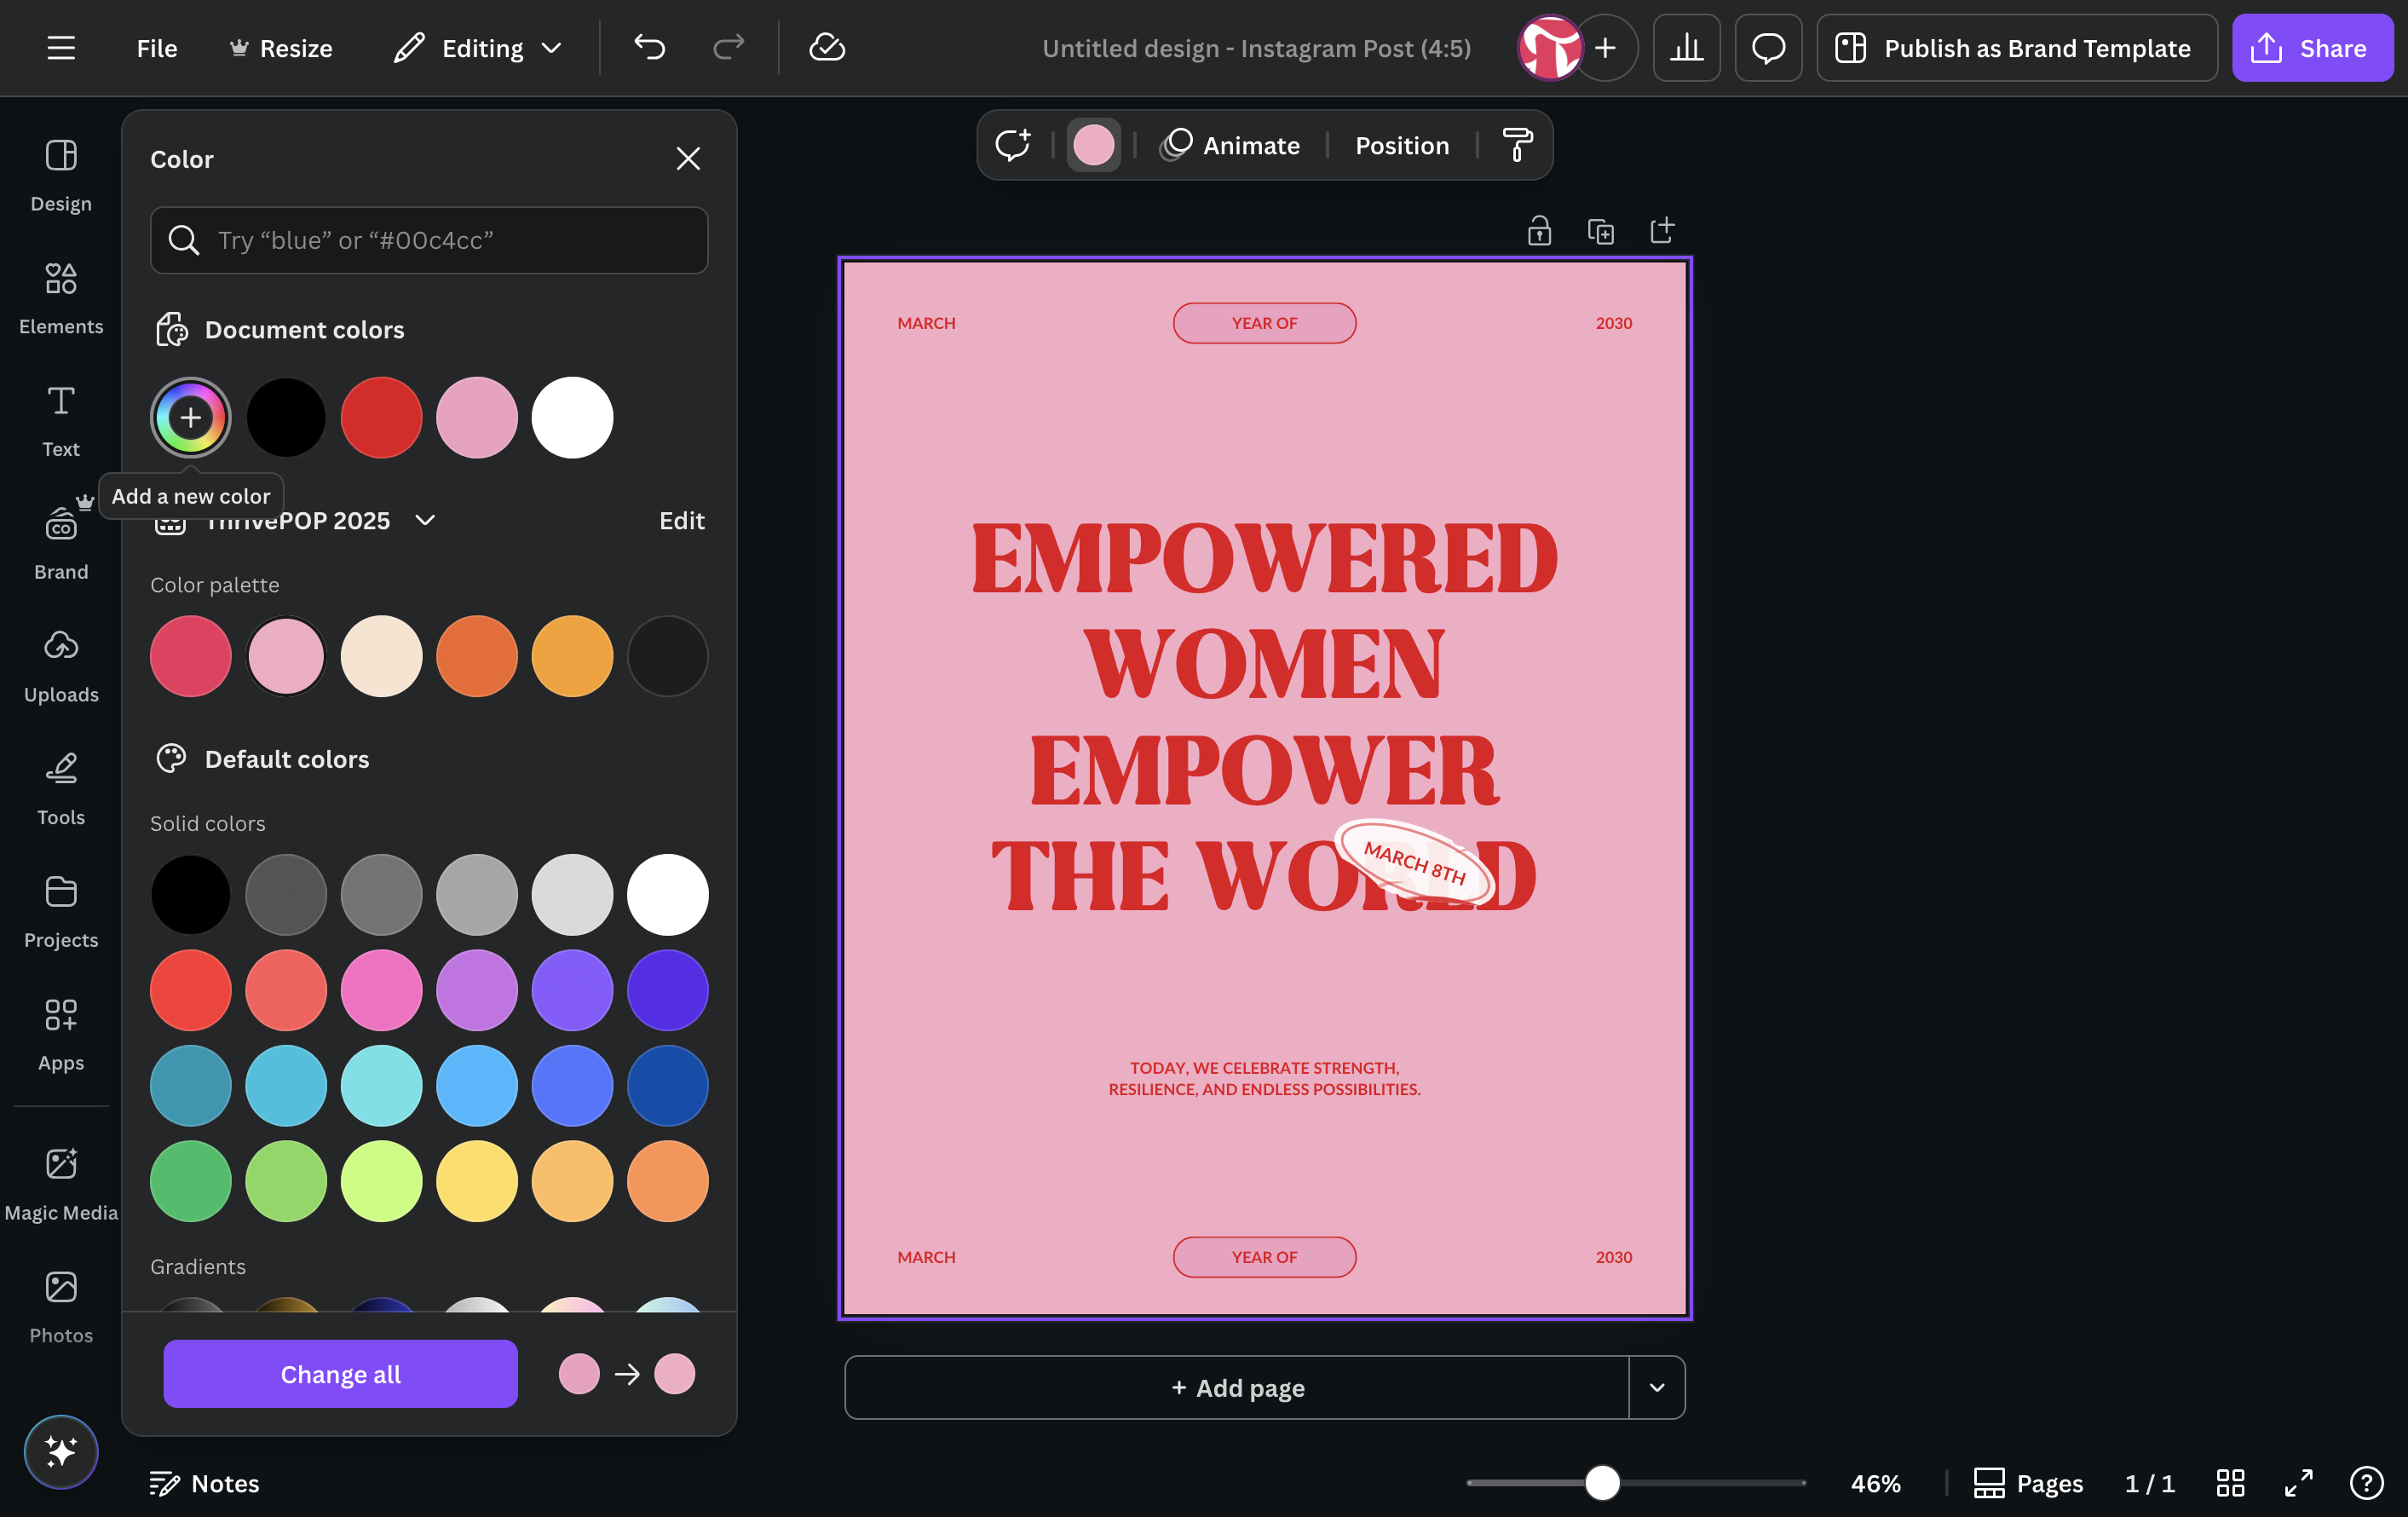Duplicate the page icon above canvas
Screen dimensions: 2408x1517
point(1600,231)
